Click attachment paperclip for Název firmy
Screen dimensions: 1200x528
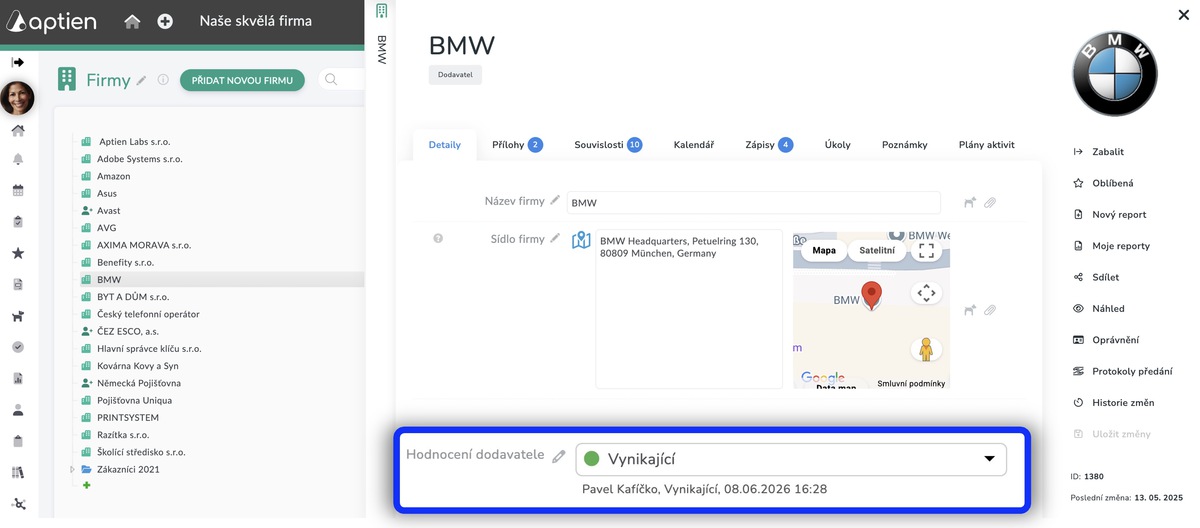(x=990, y=203)
